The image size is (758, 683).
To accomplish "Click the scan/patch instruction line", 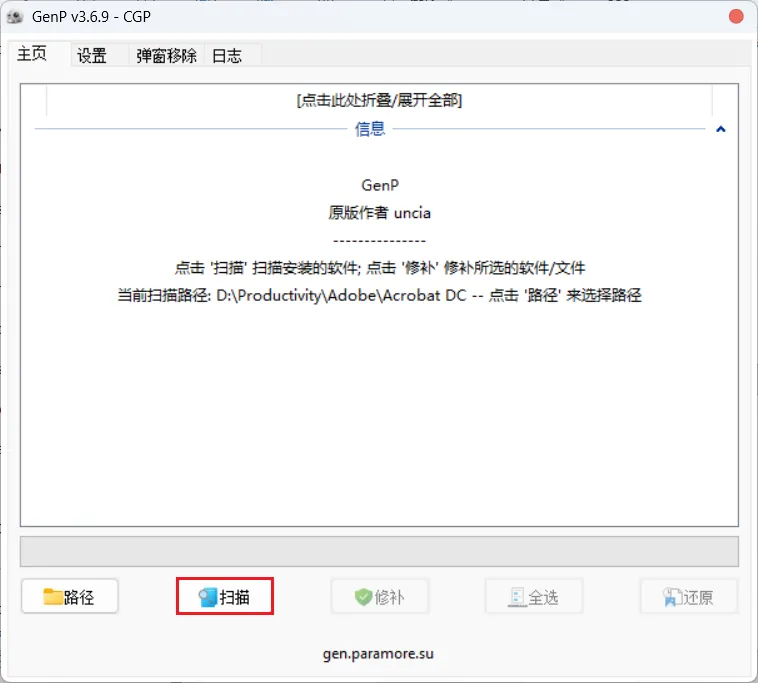I will pos(379,267).
